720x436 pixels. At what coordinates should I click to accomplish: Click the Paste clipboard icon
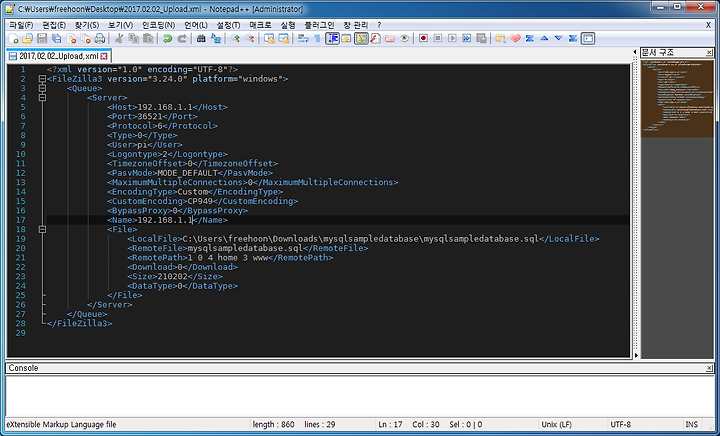148,39
